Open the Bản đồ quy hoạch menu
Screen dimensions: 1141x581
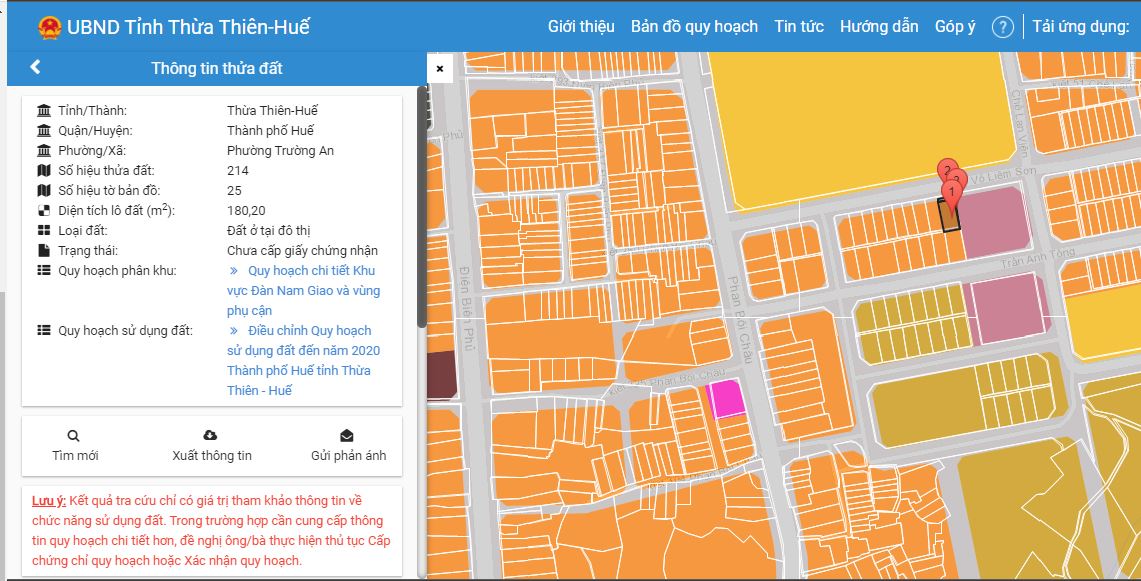coord(694,27)
